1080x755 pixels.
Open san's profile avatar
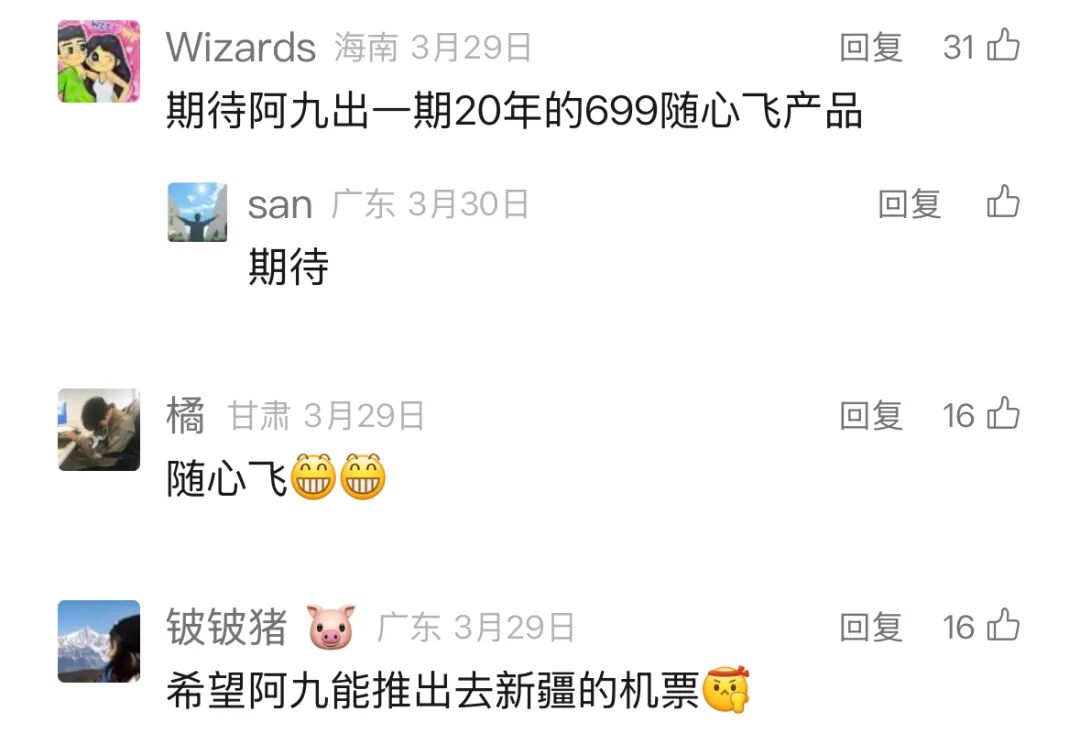197,211
